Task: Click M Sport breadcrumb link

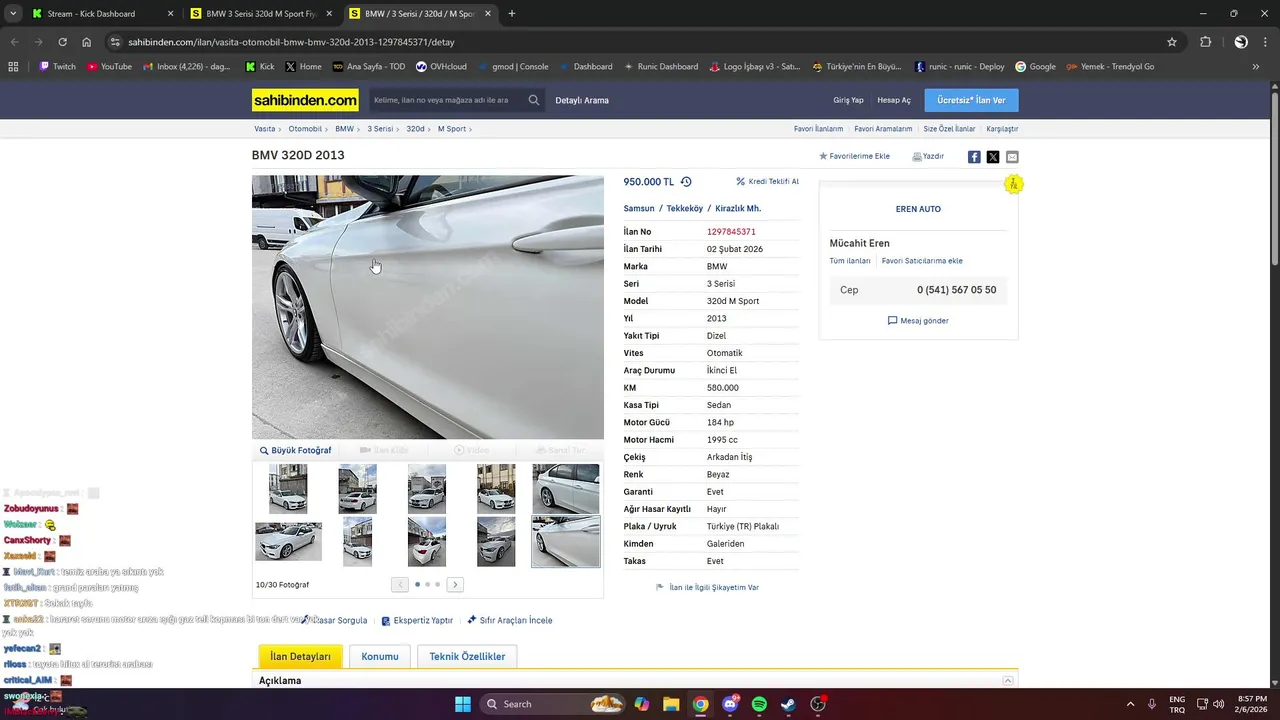Action: [452, 129]
